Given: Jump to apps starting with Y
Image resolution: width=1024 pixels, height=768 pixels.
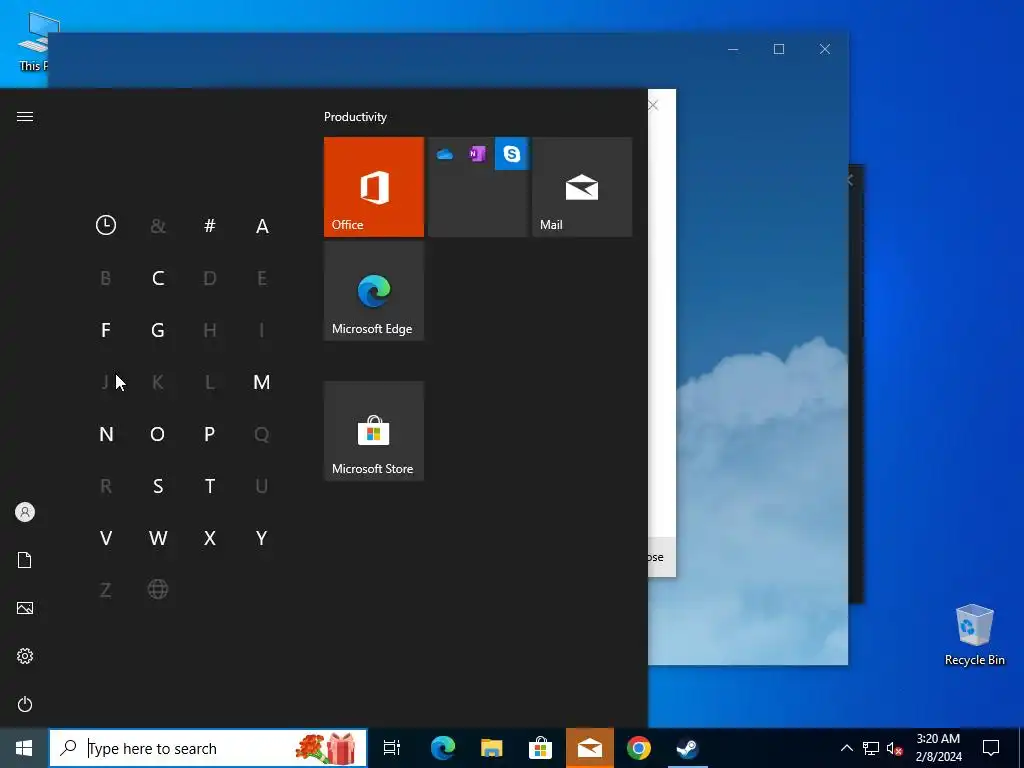Looking at the screenshot, I should [x=261, y=538].
